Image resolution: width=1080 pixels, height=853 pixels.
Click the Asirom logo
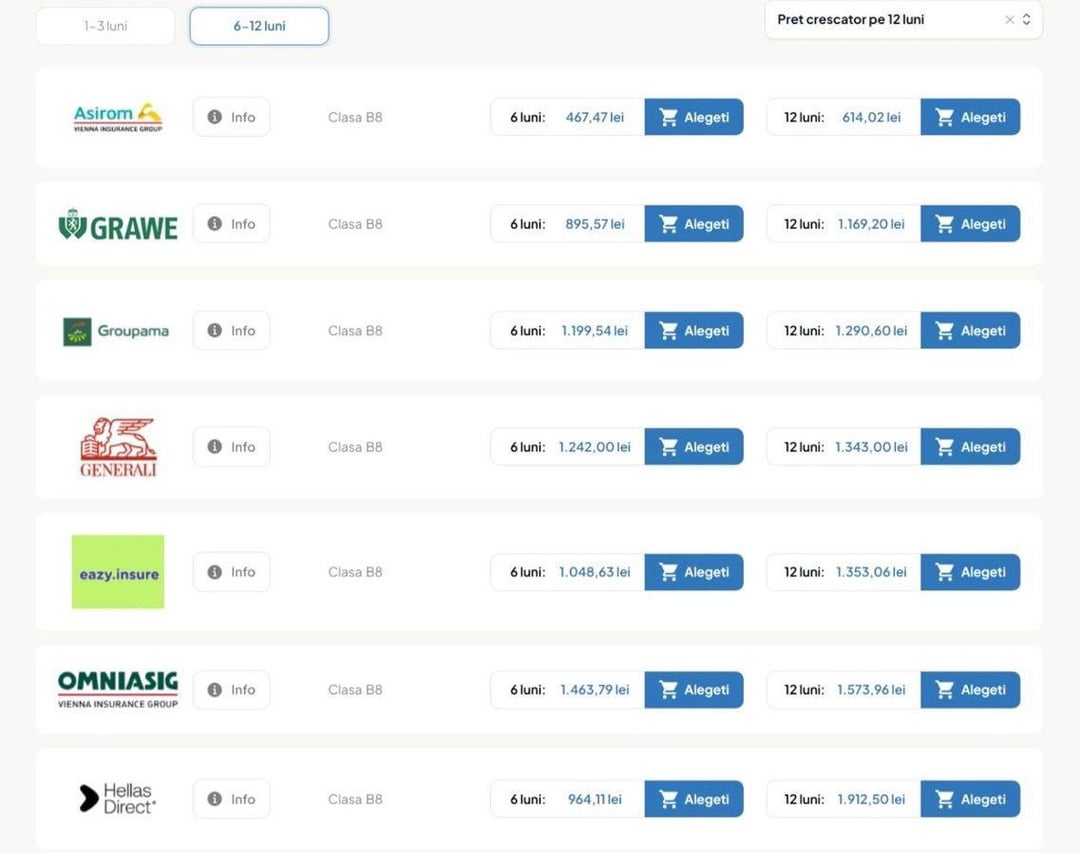click(x=118, y=117)
